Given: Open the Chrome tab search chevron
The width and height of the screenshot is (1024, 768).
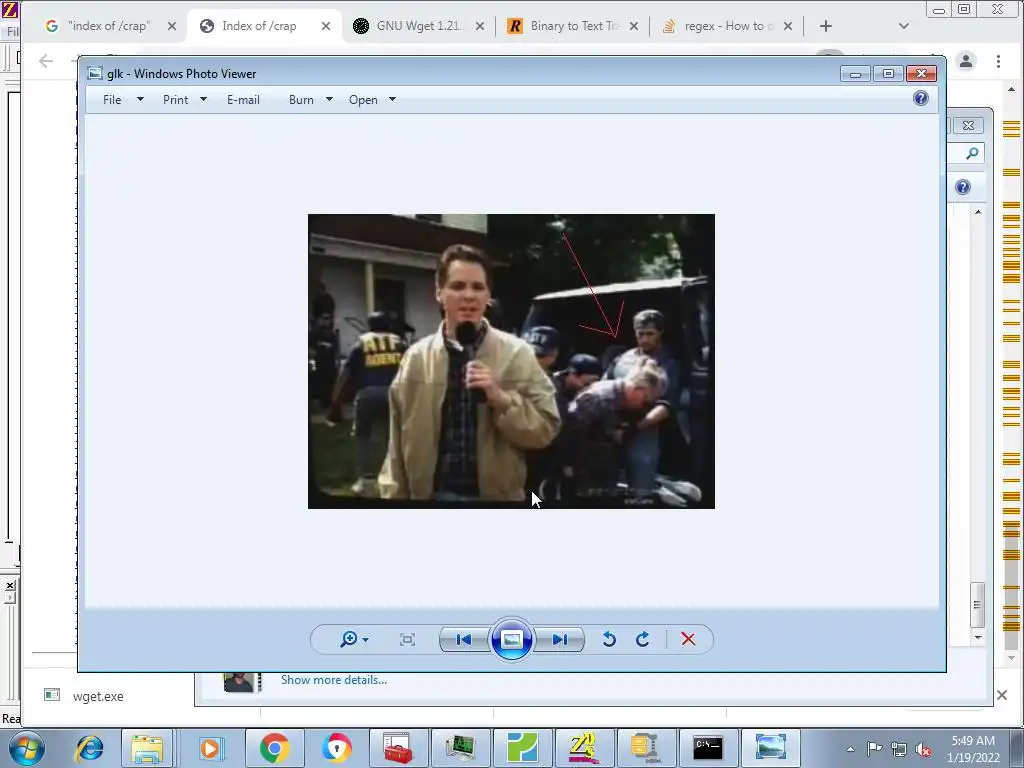Looking at the screenshot, I should tap(904, 26).
